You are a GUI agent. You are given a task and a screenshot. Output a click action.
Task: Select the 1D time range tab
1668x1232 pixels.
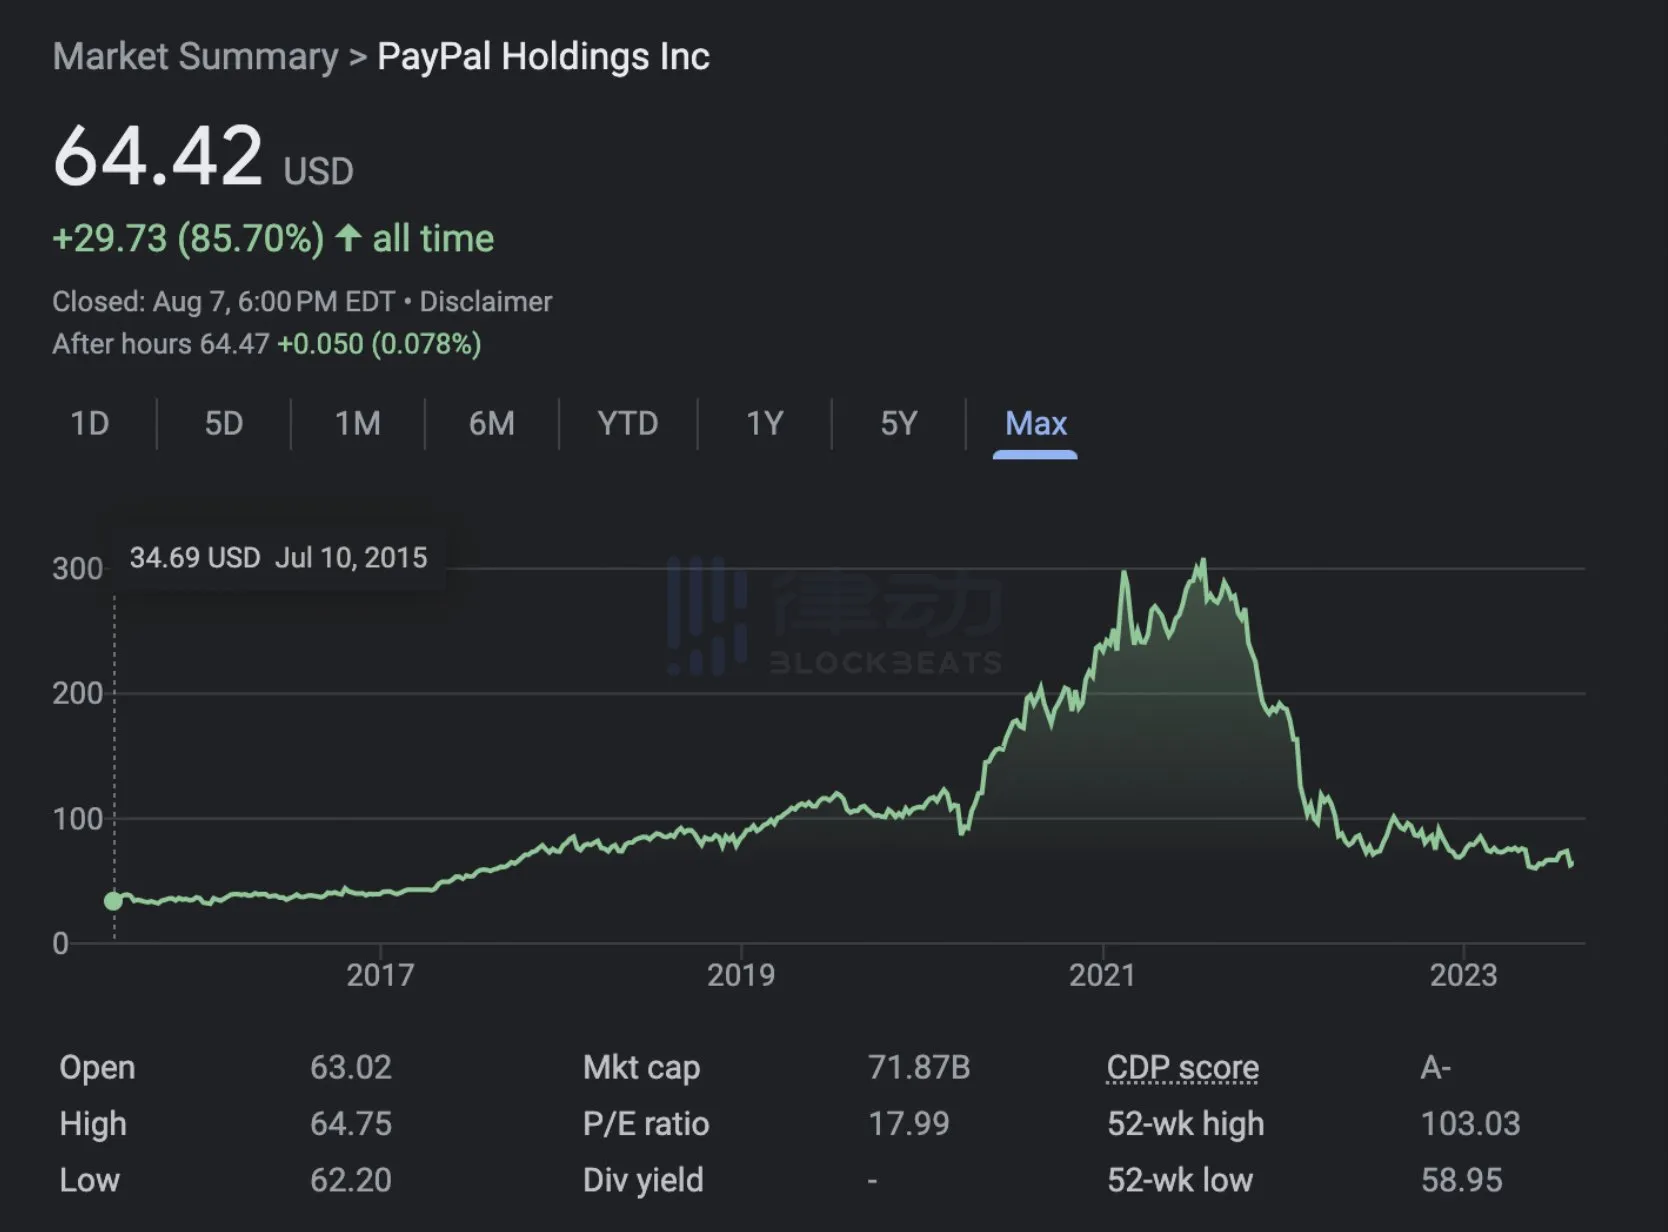[x=90, y=424]
